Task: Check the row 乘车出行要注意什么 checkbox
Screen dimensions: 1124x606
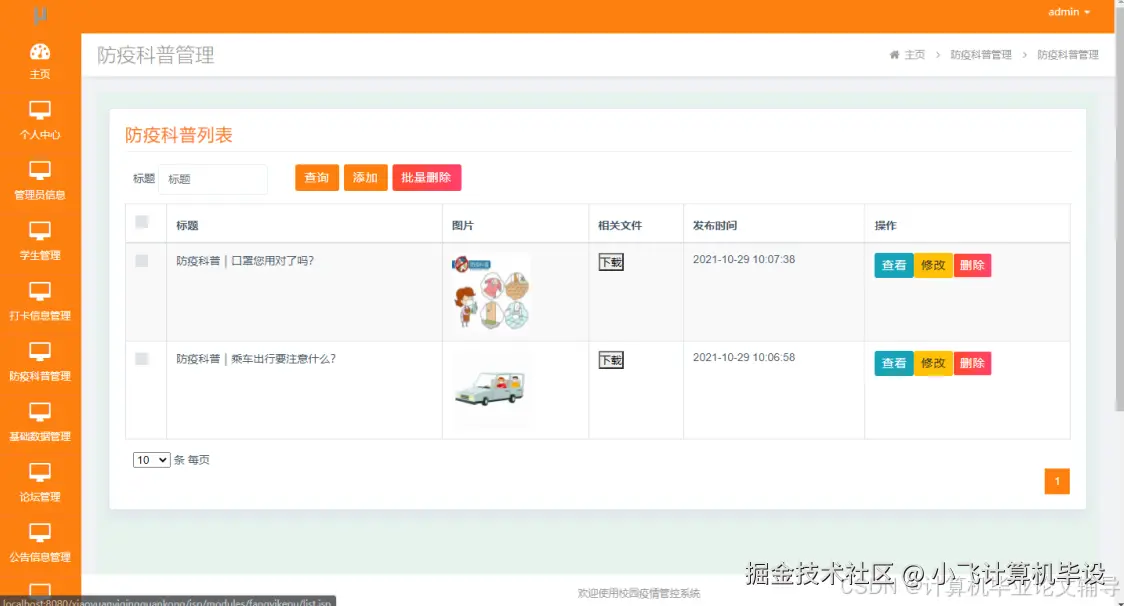Action: [142, 359]
